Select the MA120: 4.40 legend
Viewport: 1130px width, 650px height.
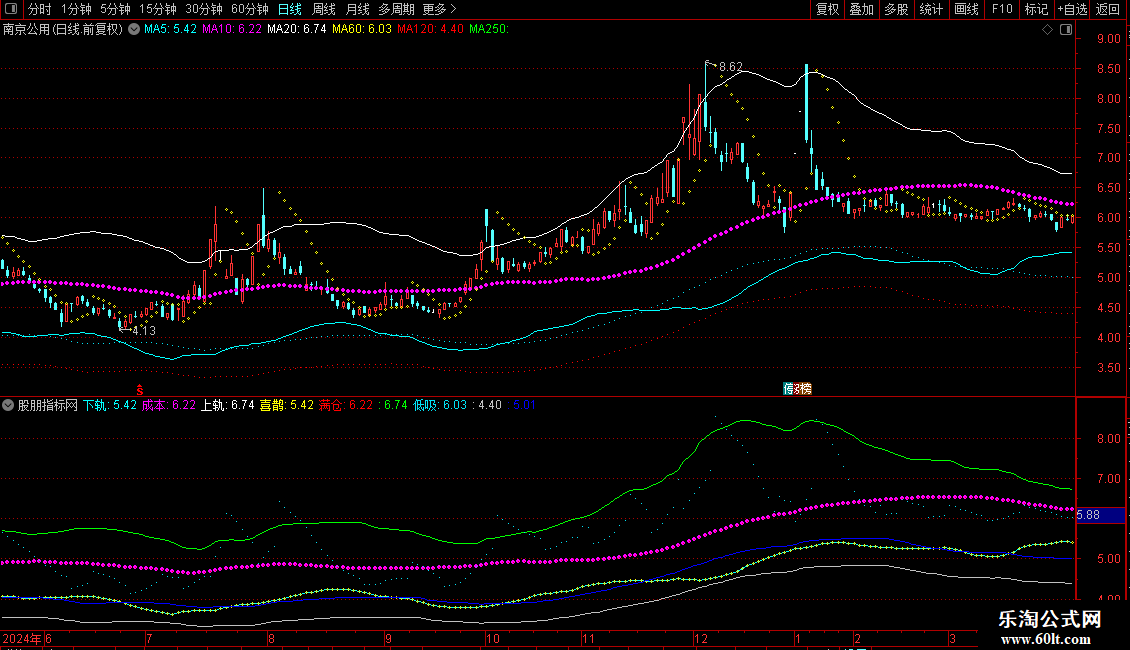tap(430, 29)
